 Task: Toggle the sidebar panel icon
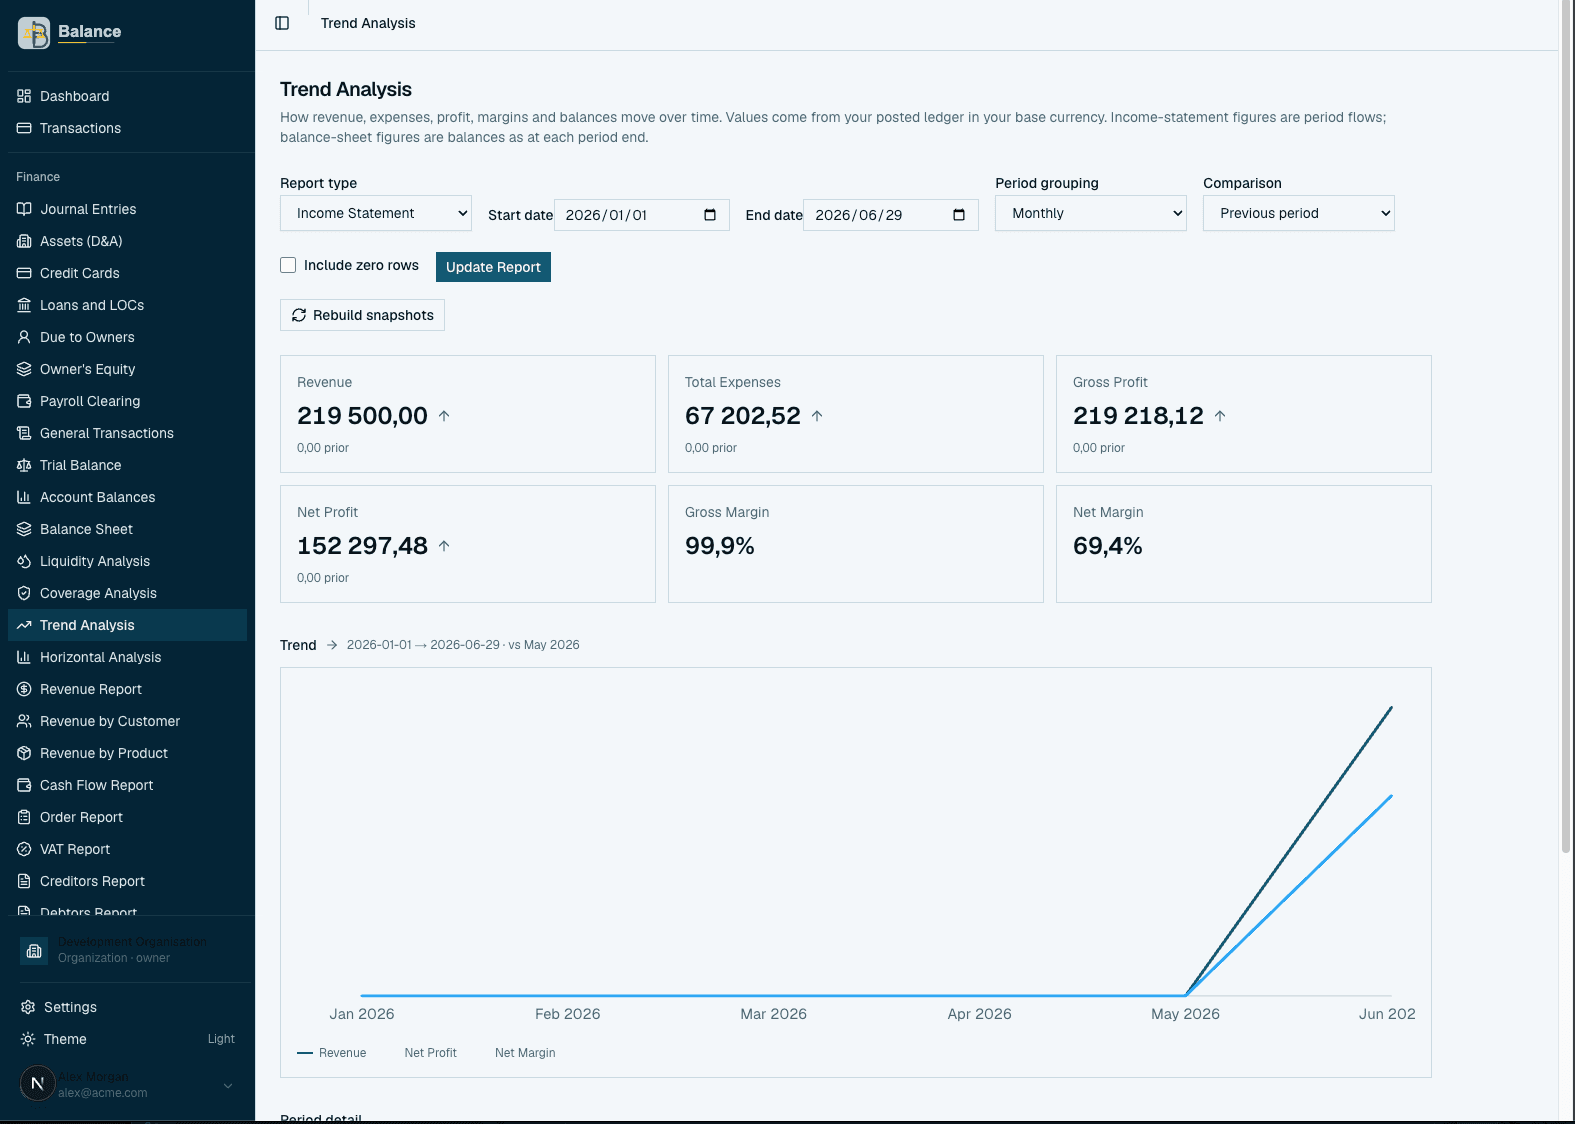point(282,23)
